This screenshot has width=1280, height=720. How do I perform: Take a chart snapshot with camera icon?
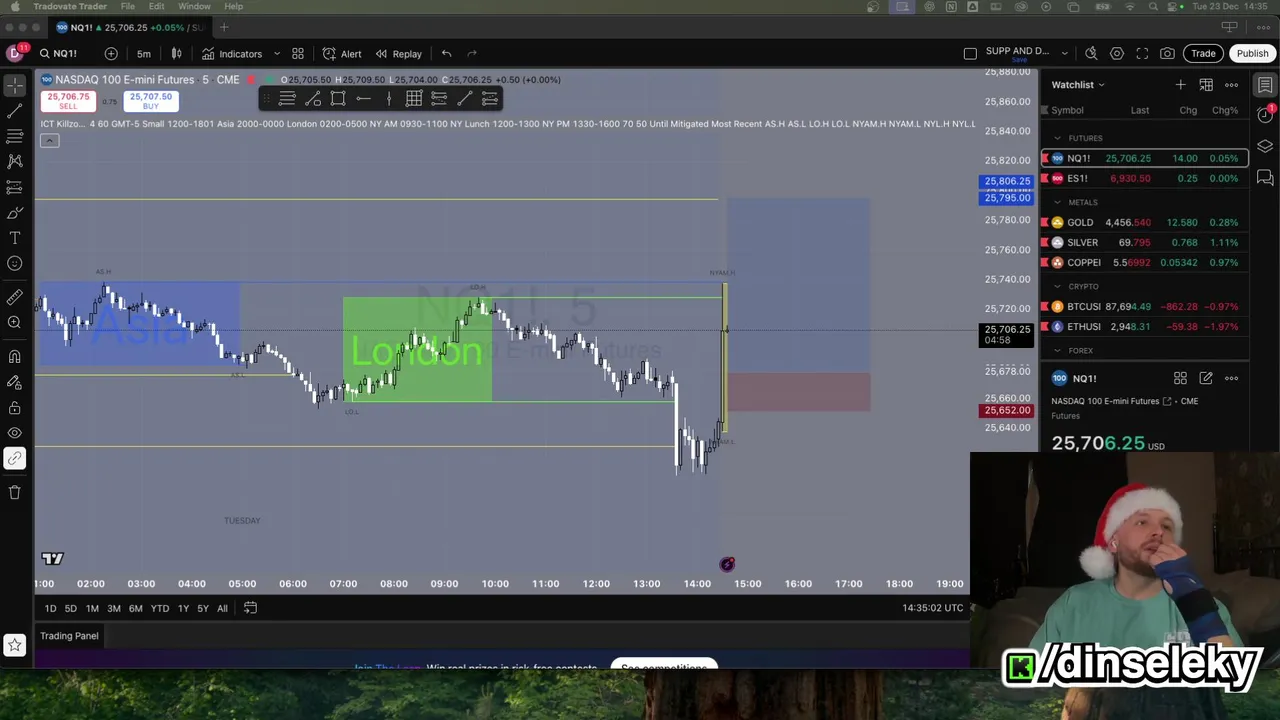tap(1168, 54)
